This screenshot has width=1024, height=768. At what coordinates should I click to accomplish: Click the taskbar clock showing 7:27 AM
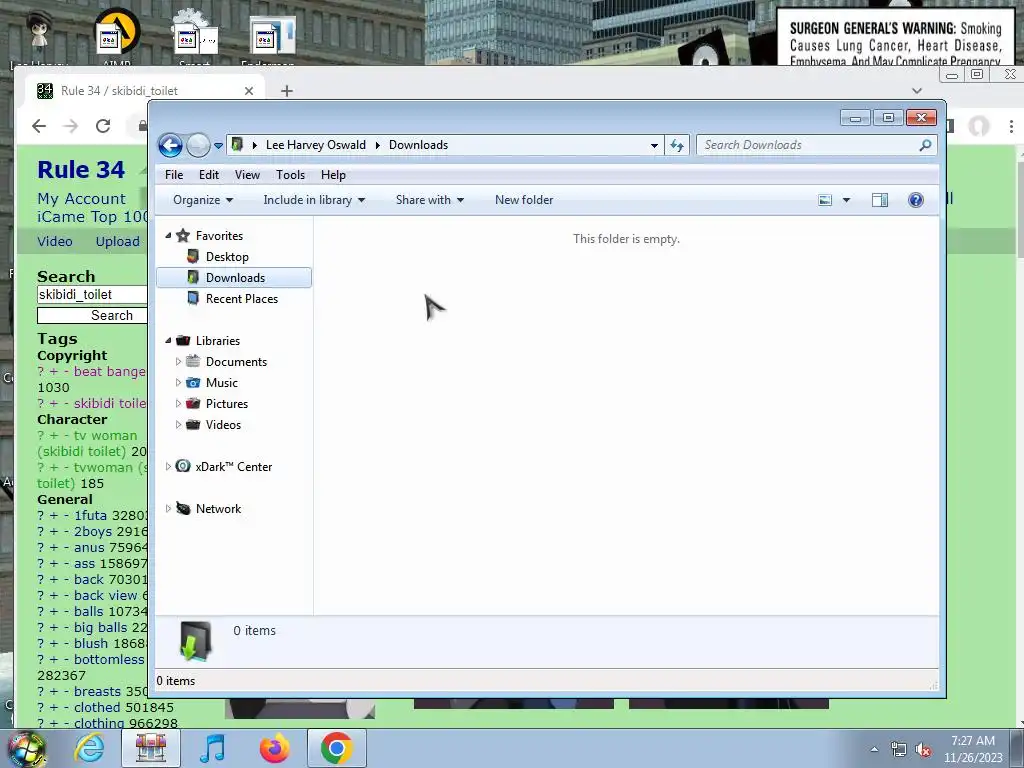[x=973, y=749]
